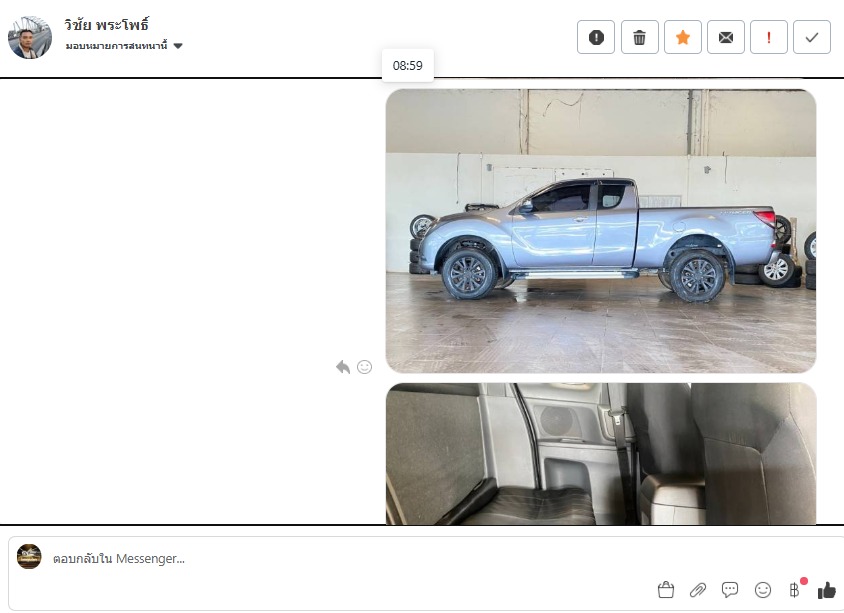Click page avatar beside reply field

(29, 556)
